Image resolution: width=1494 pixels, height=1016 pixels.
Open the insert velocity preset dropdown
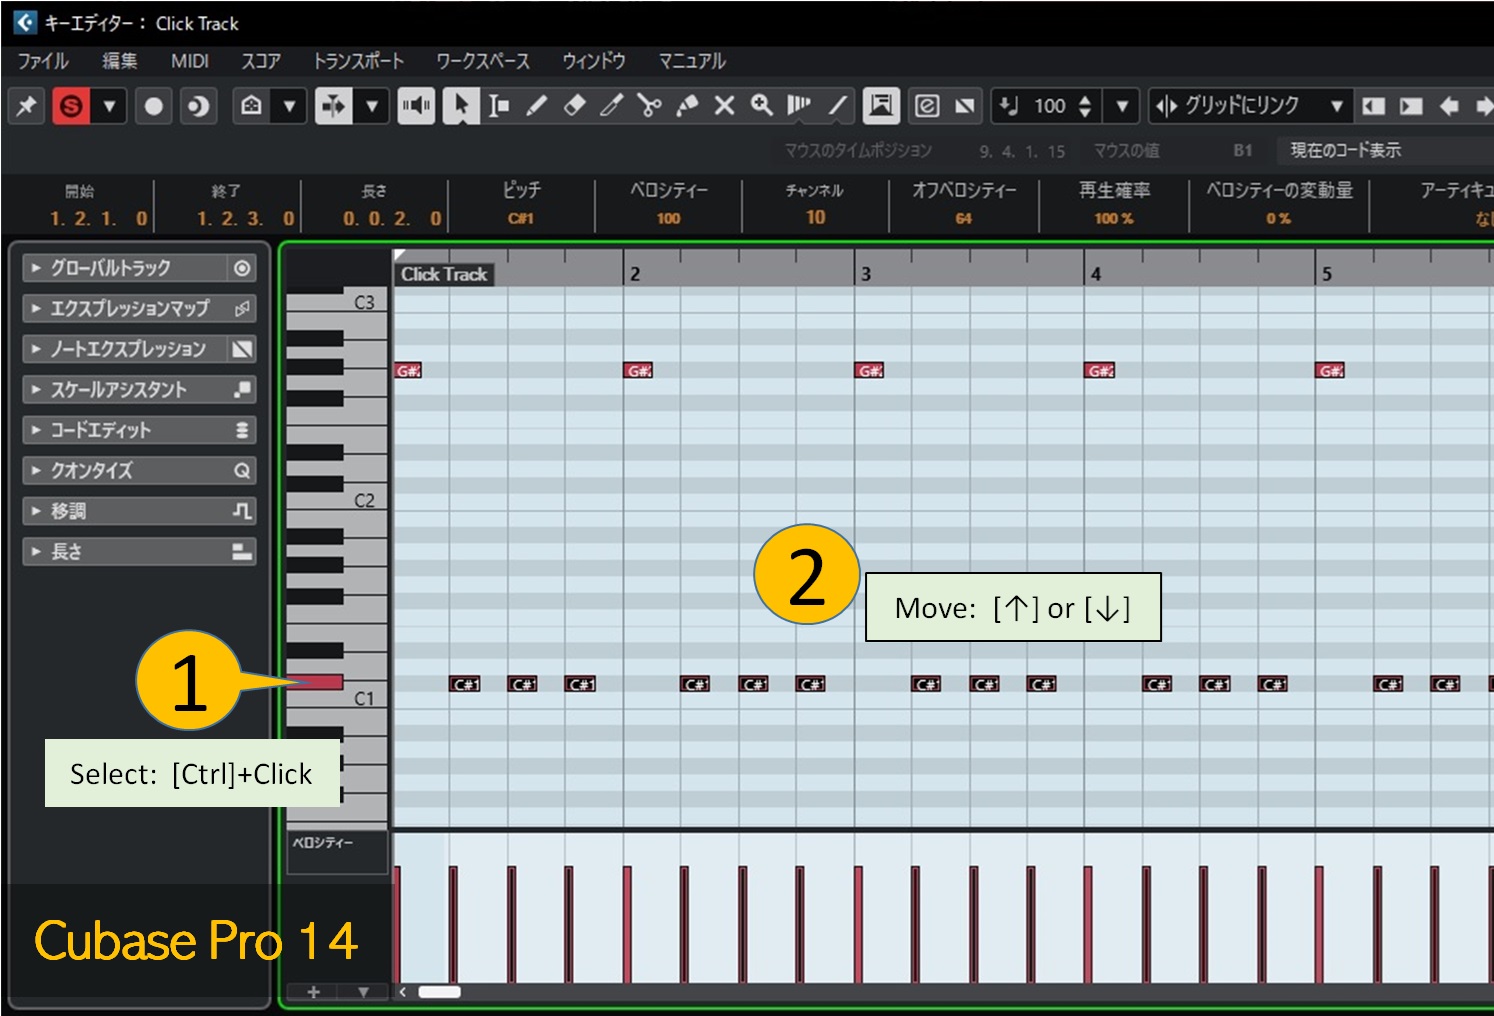point(1122,105)
